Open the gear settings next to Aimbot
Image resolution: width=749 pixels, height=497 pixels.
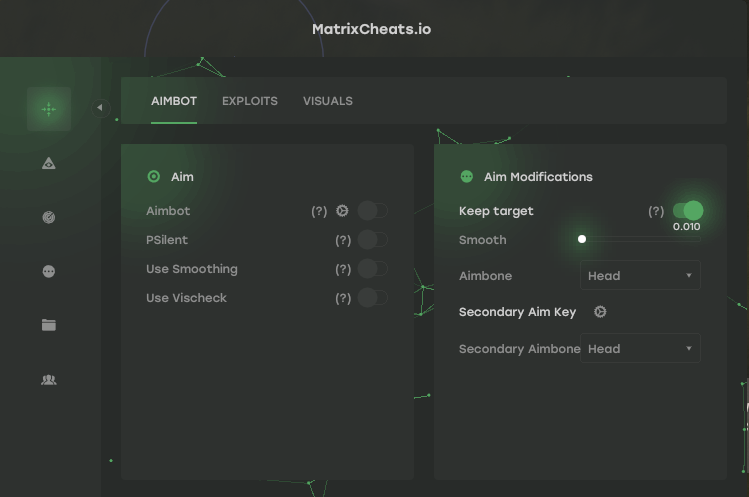(342, 211)
